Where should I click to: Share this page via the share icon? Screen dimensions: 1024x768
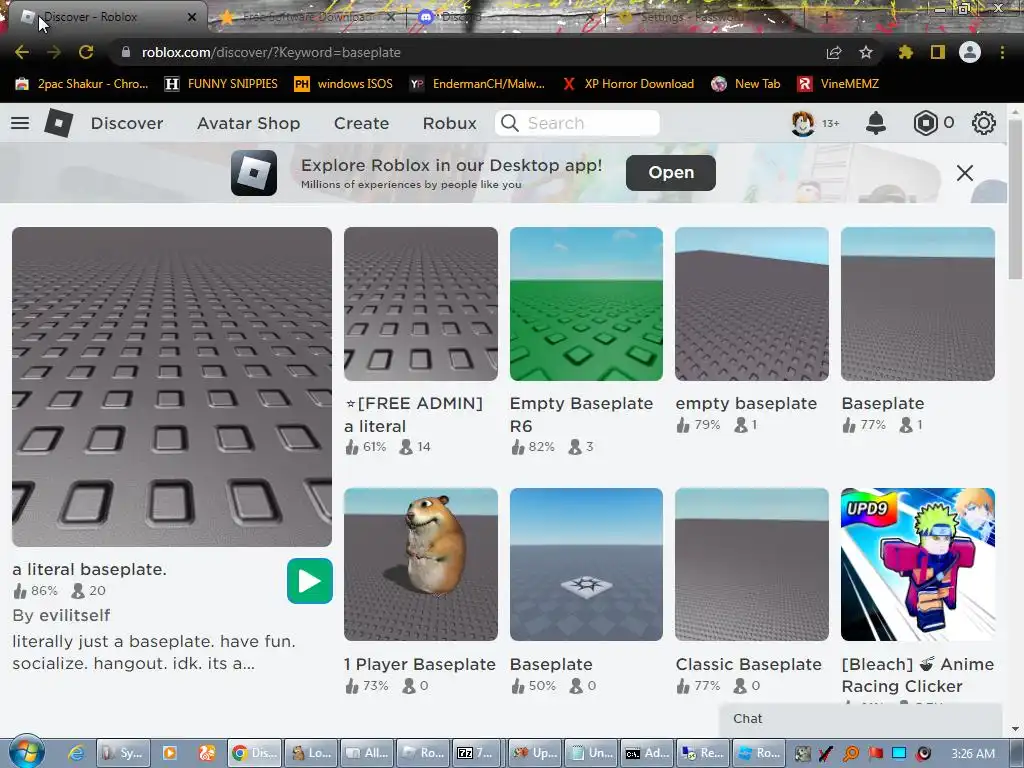834,52
